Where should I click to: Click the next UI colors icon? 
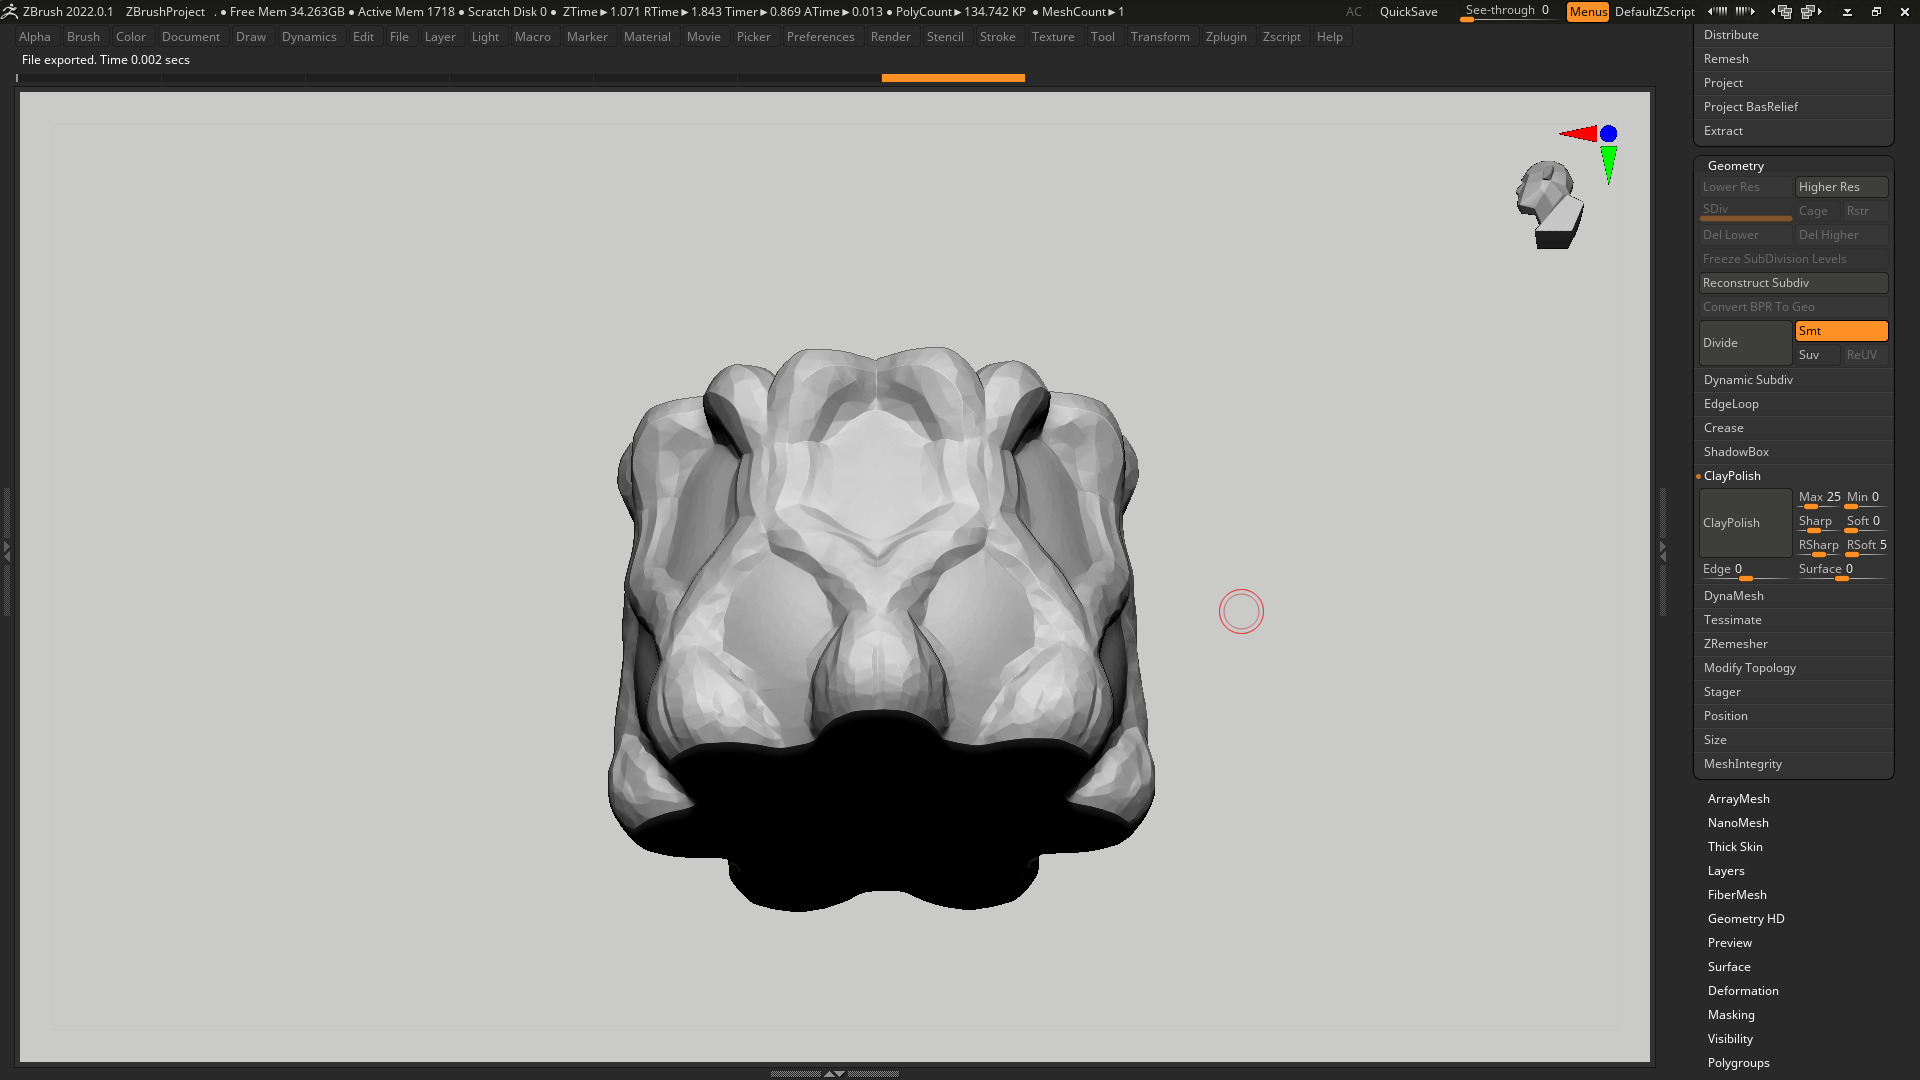pyautogui.click(x=1745, y=12)
